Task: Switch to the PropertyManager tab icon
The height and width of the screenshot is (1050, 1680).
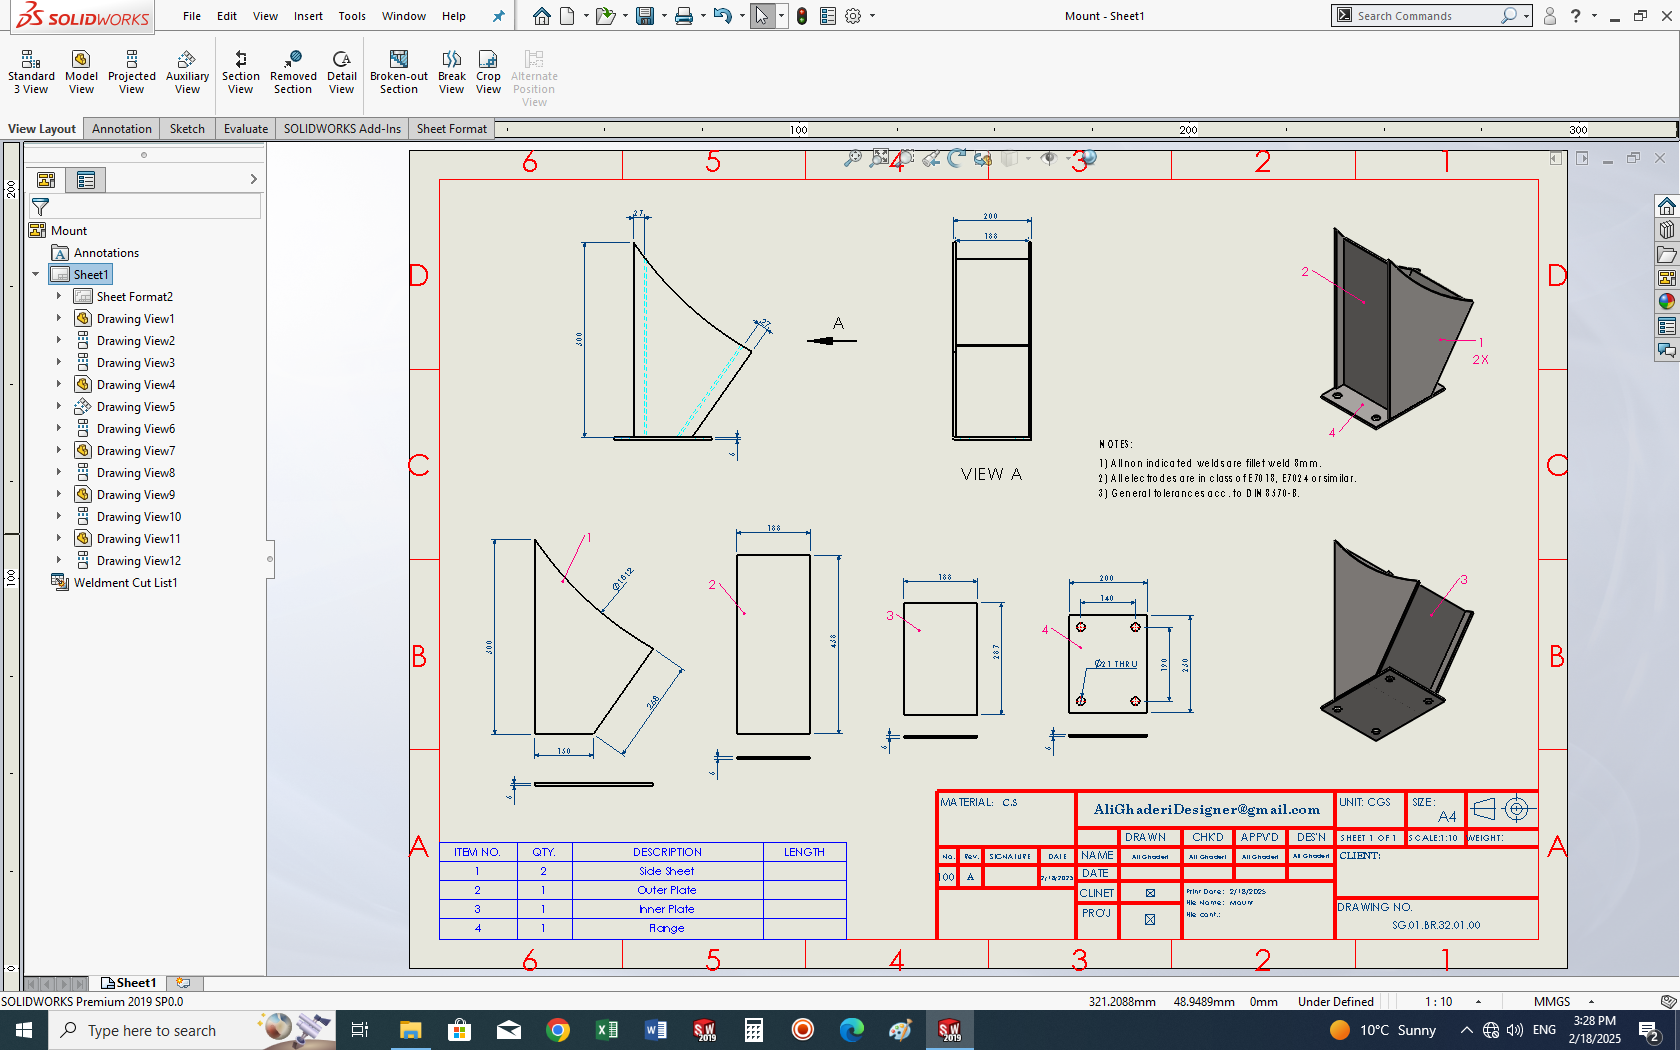Action: coord(86,180)
